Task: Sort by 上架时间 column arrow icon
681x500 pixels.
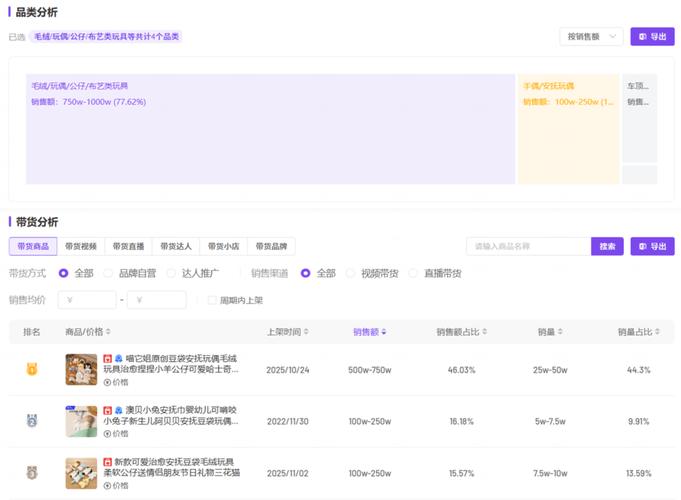Action: click(305, 332)
